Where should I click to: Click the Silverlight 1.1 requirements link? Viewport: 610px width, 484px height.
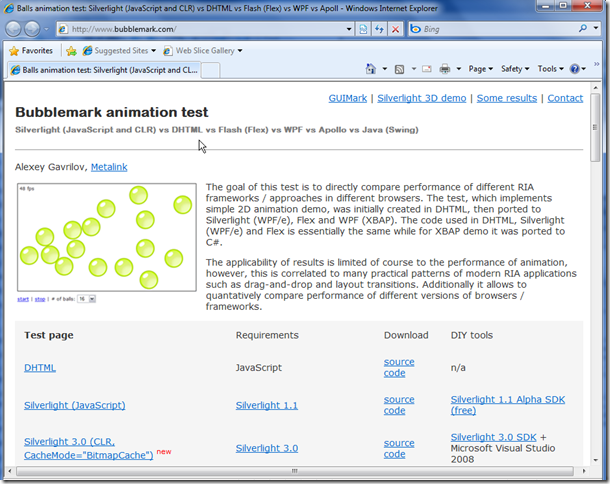266,405
